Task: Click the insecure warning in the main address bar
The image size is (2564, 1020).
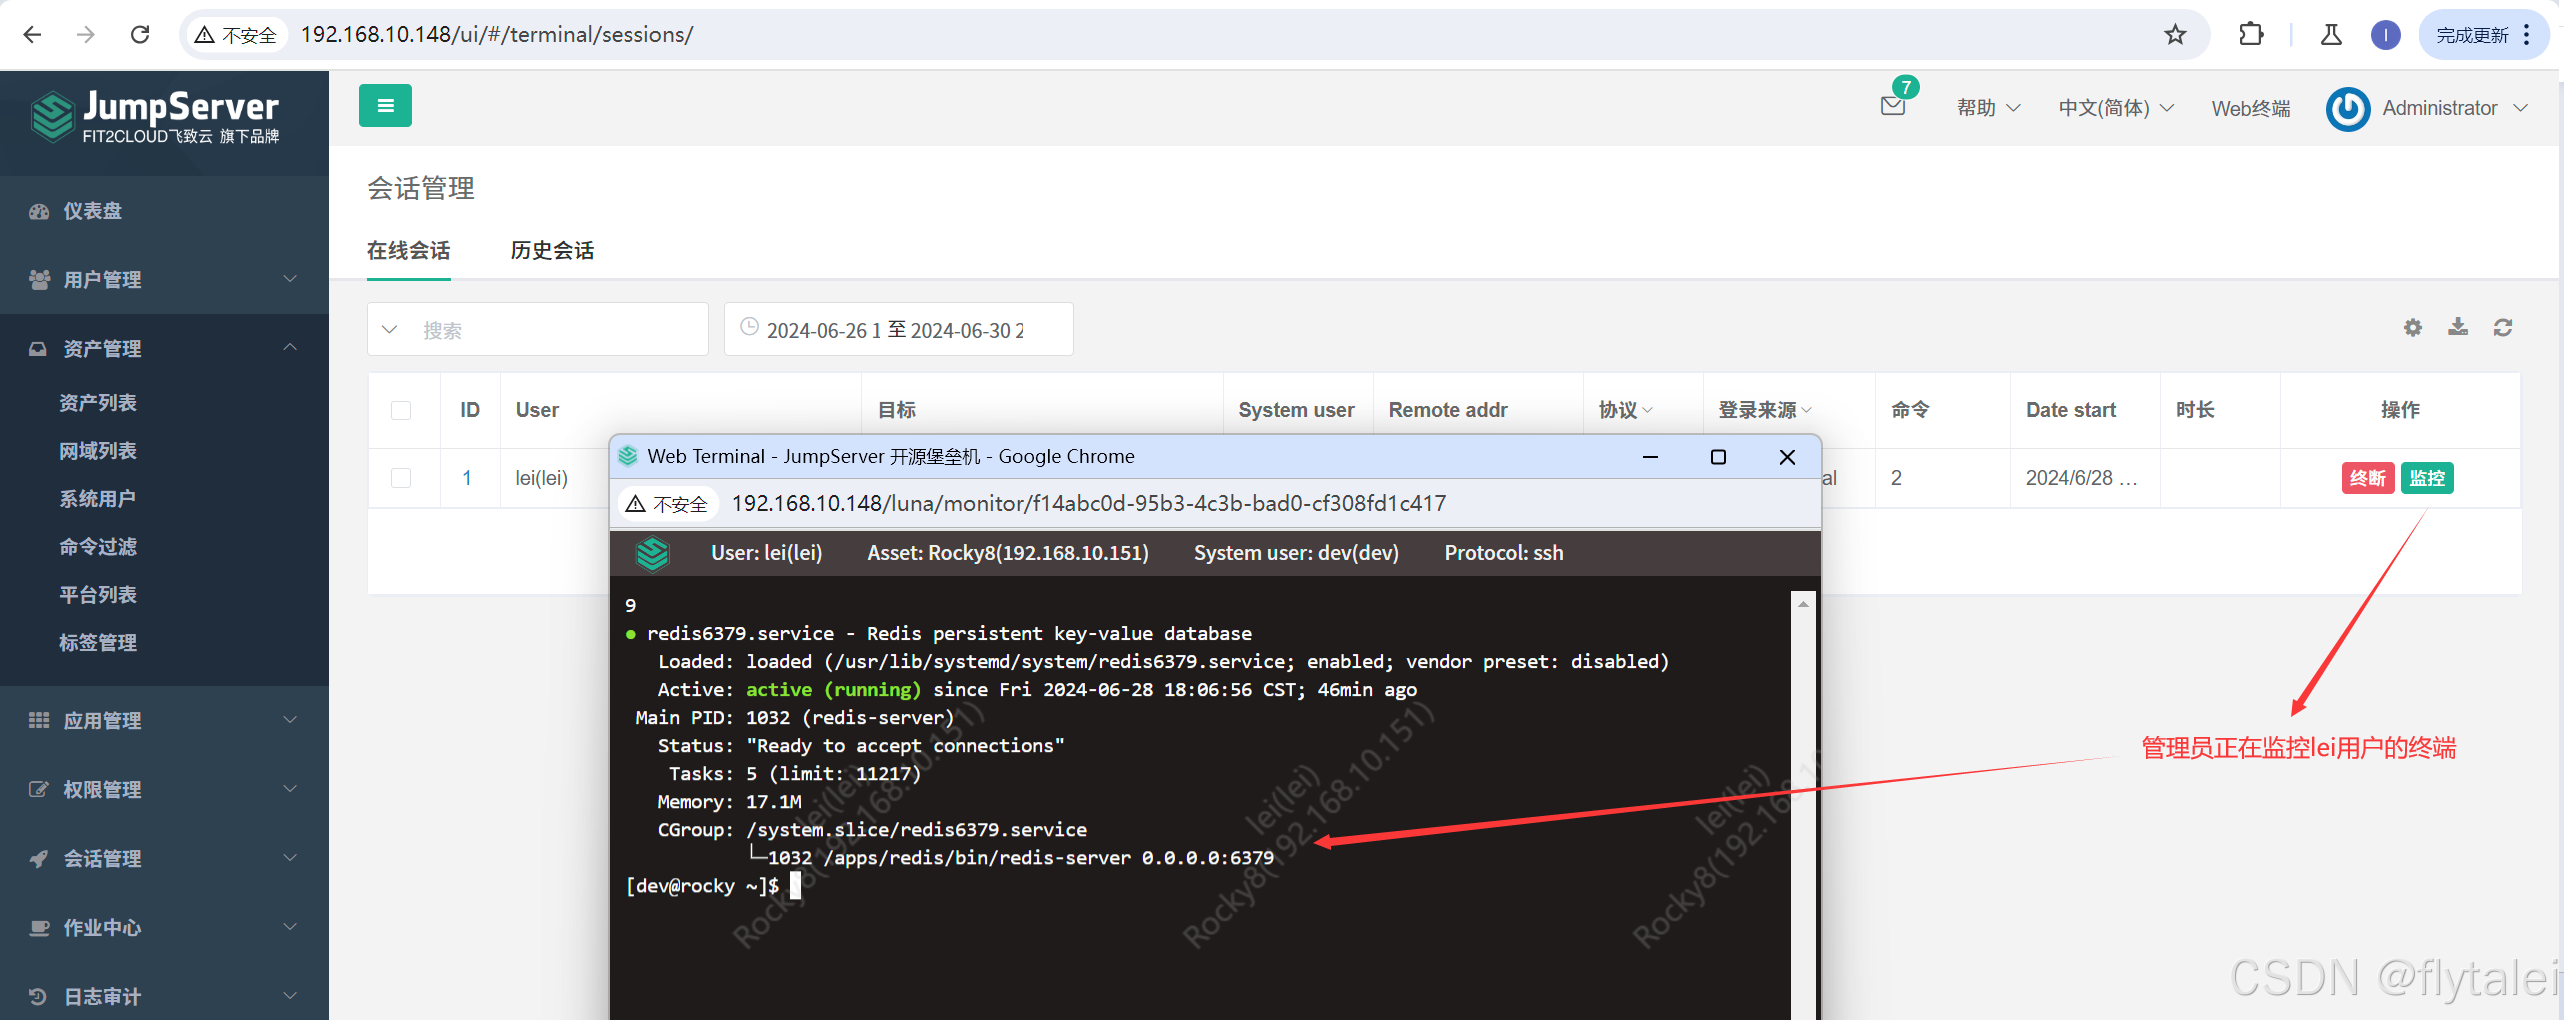Action: tap(236, 35)
